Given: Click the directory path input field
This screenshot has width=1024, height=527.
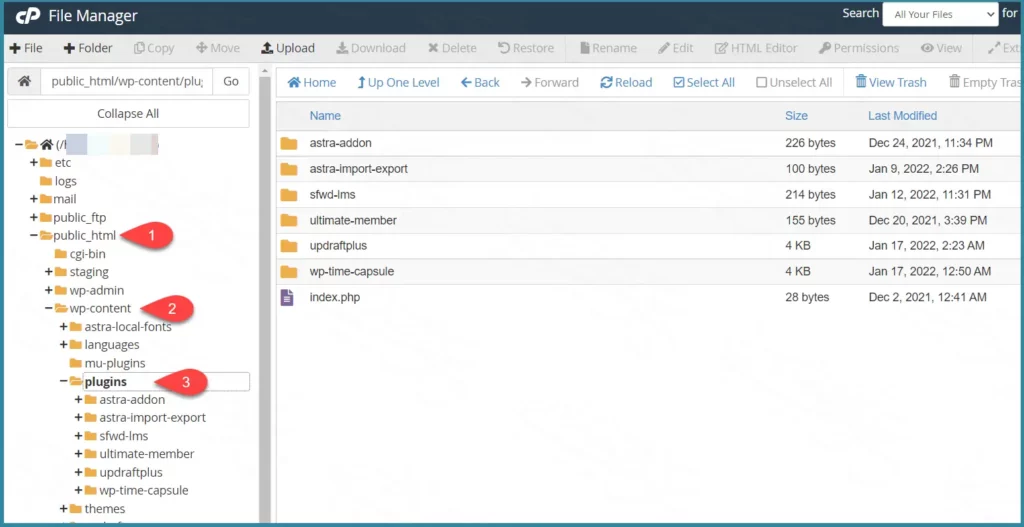Looking at the screenshot, I should click(x=126, y=81).
